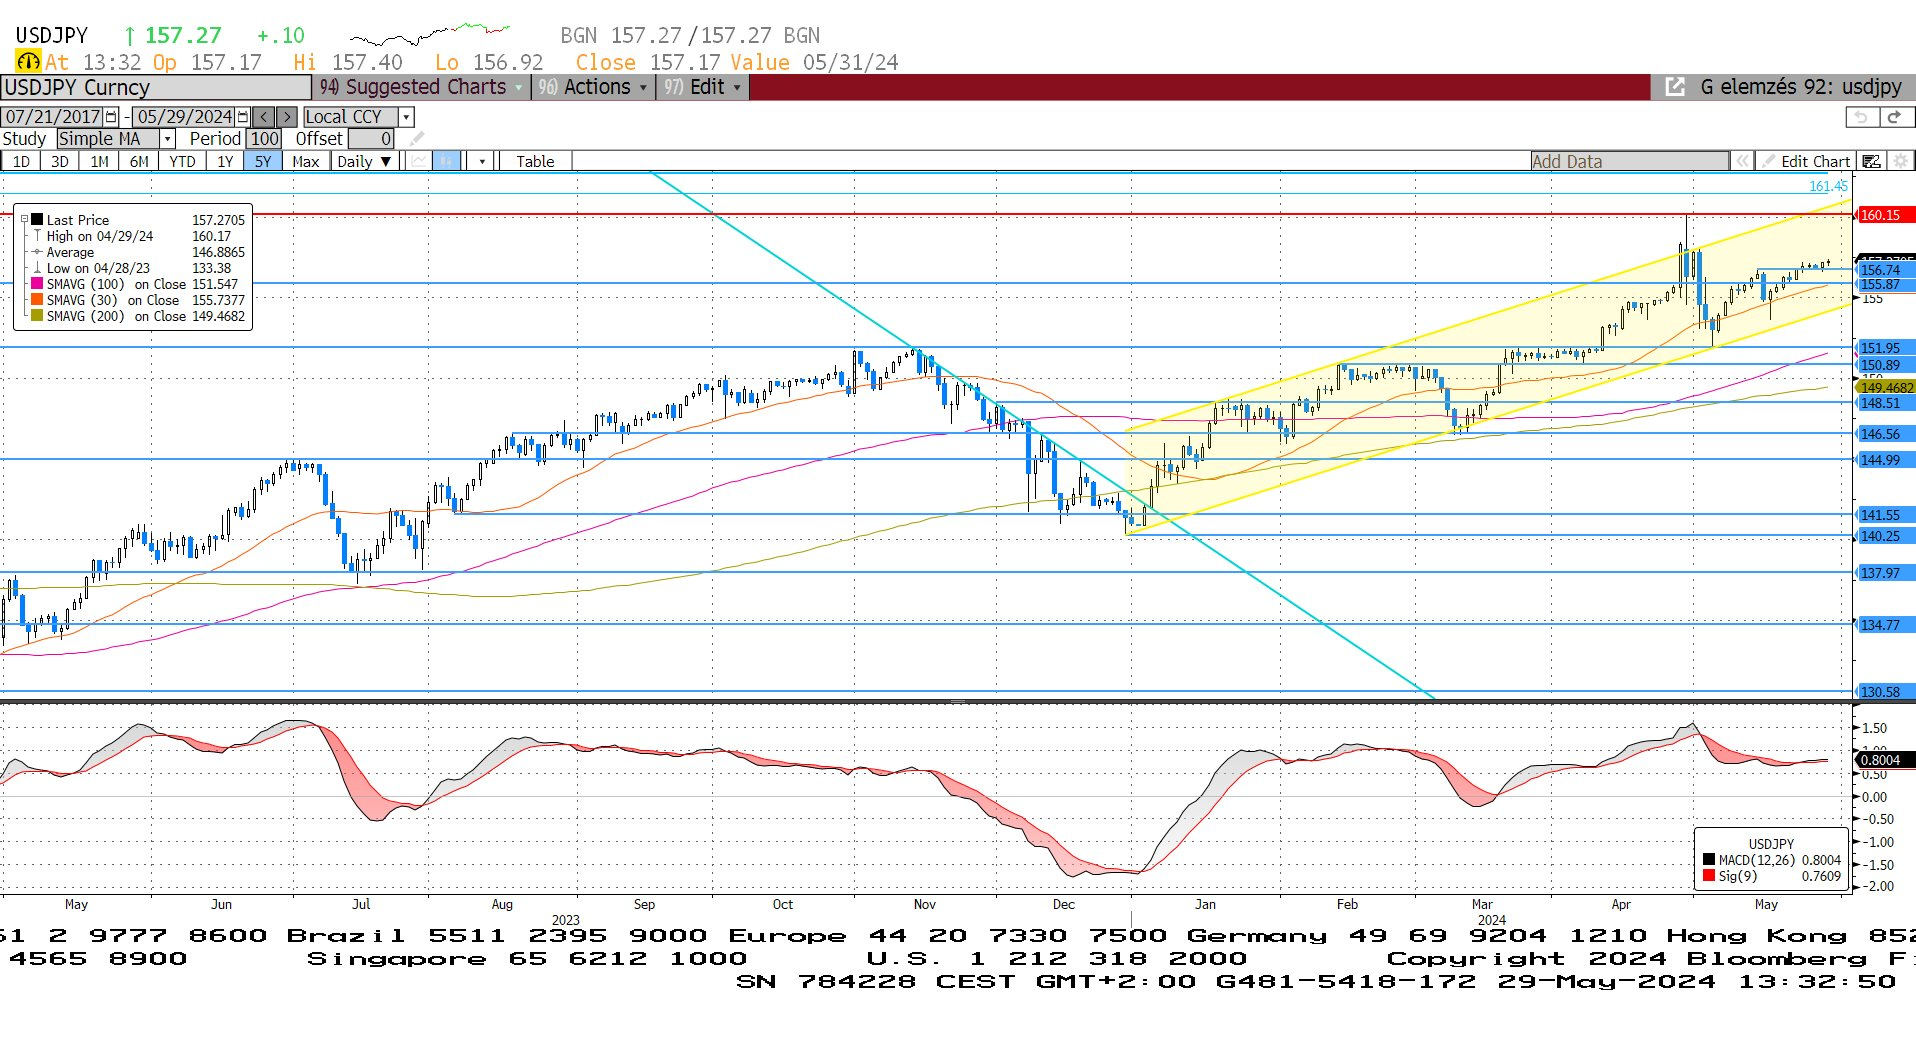Select the 5Y range tab

(262, 161)
